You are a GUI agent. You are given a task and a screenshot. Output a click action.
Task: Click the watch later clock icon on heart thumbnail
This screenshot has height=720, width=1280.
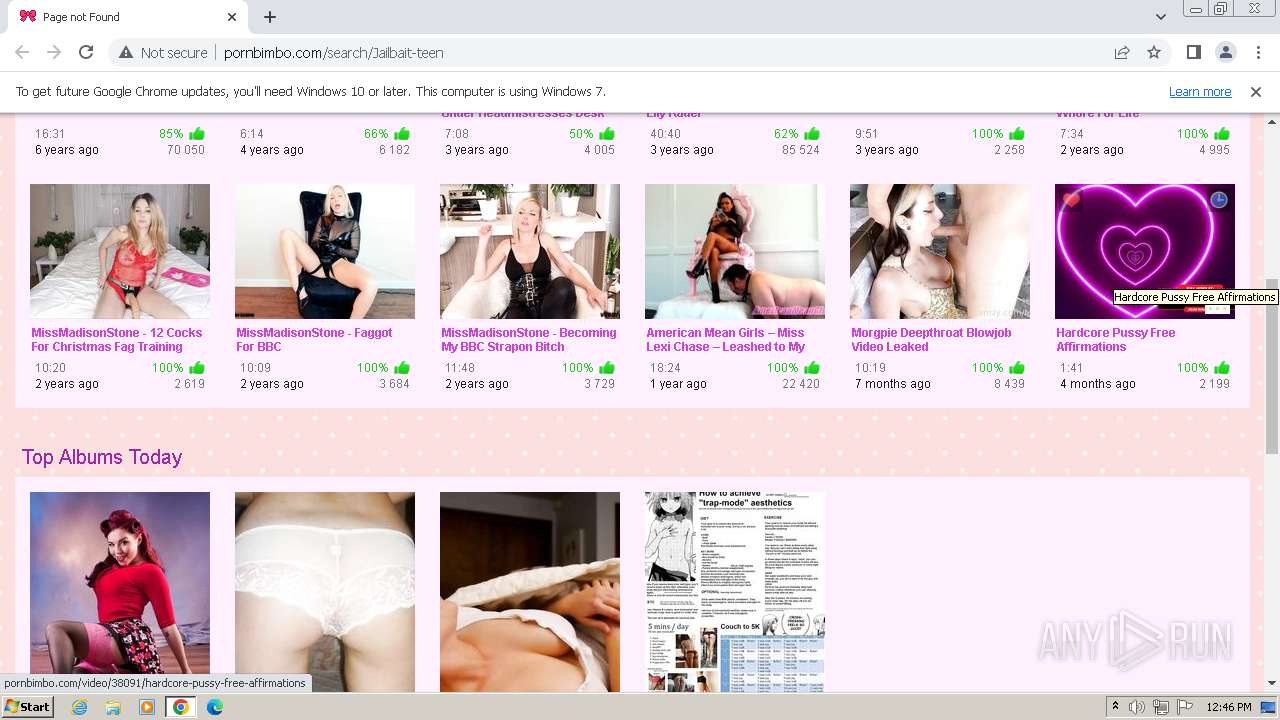1218,200
